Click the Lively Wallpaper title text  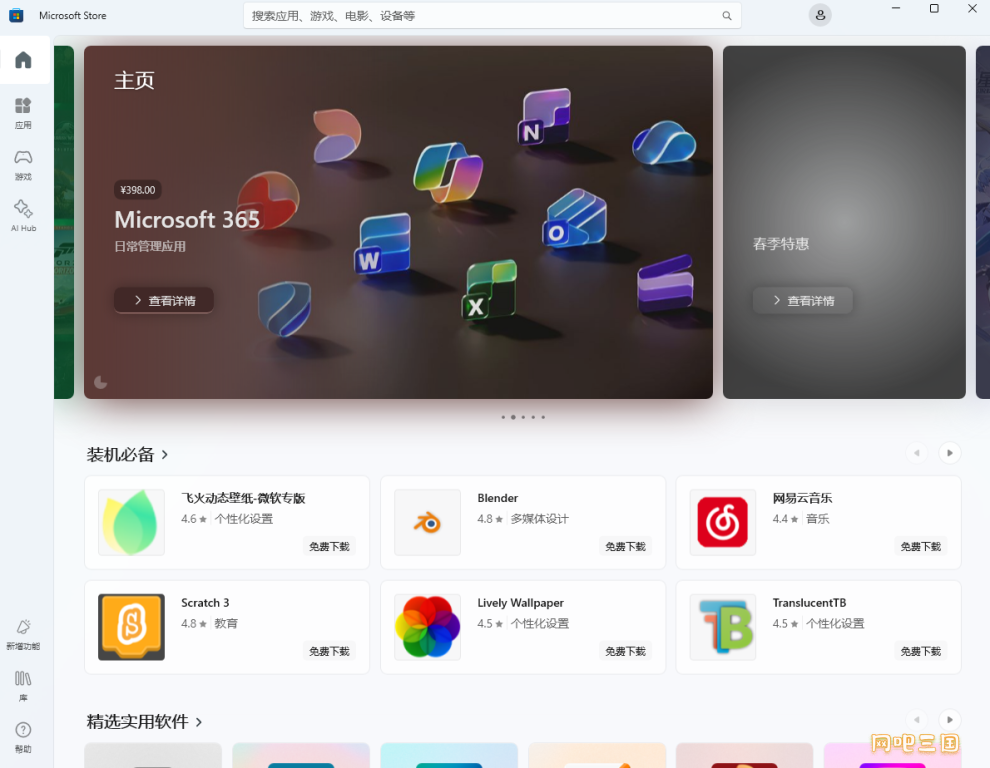coord(520,603)
